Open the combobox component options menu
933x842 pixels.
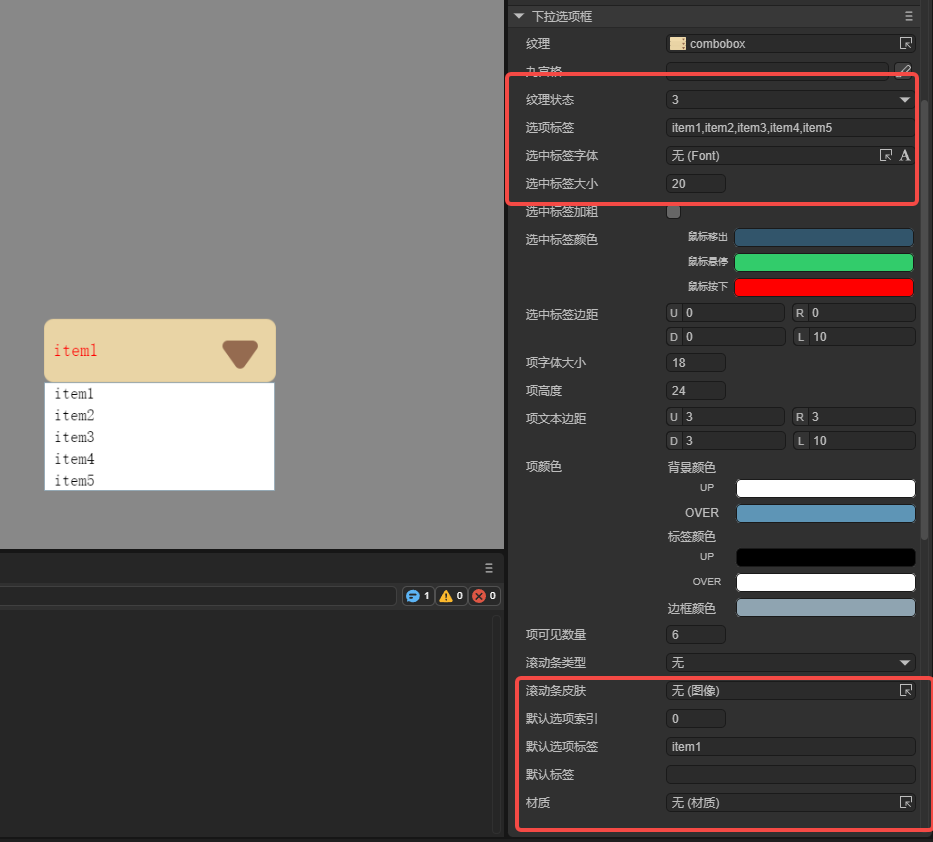[908, 17]
